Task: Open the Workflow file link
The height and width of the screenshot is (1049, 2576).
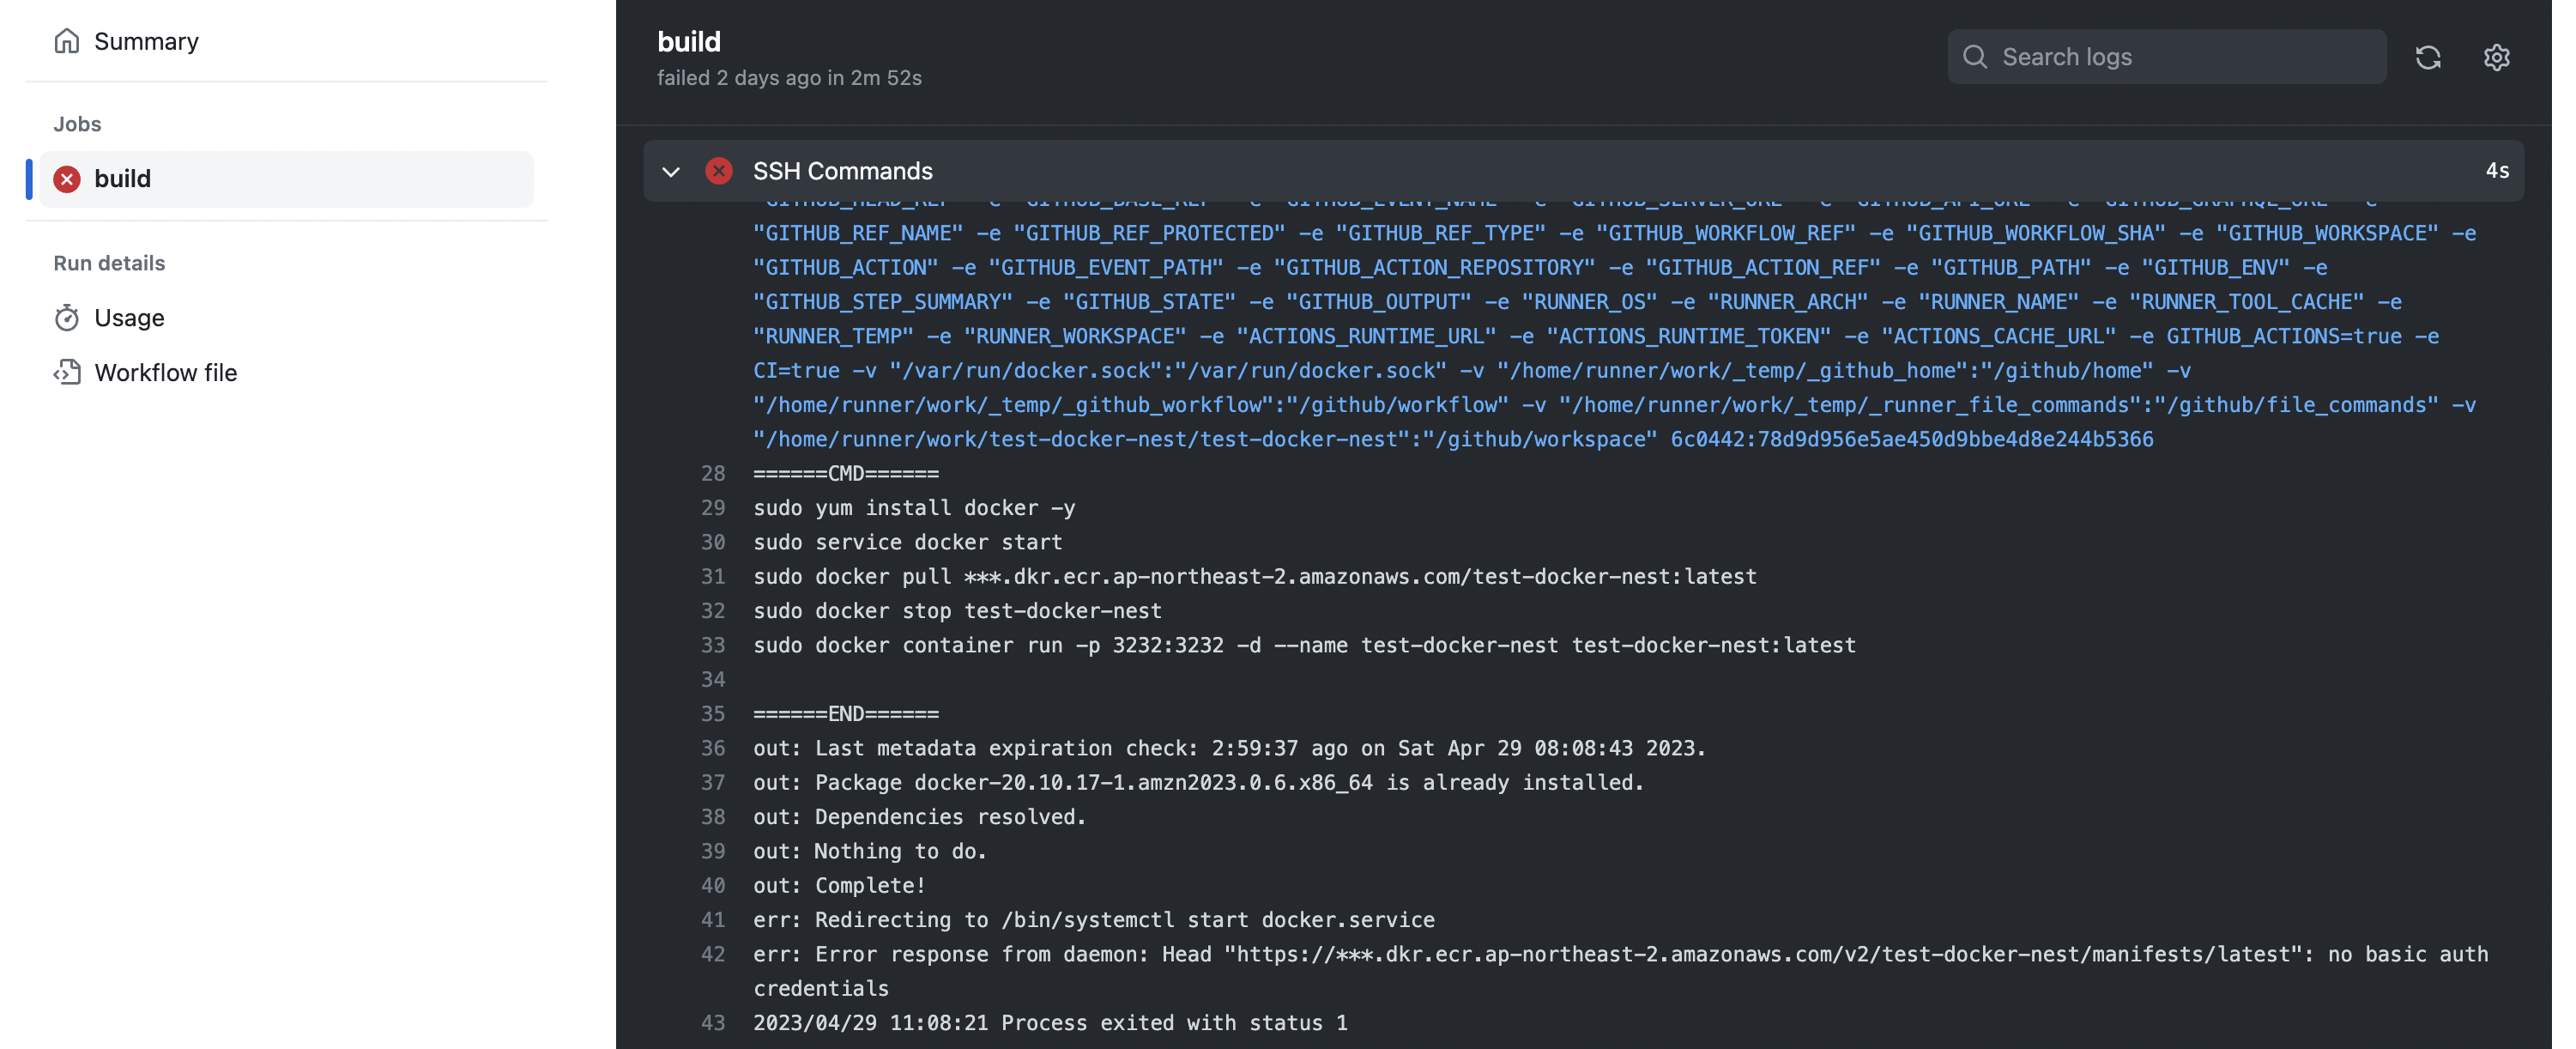Action: tap(165, 373)
